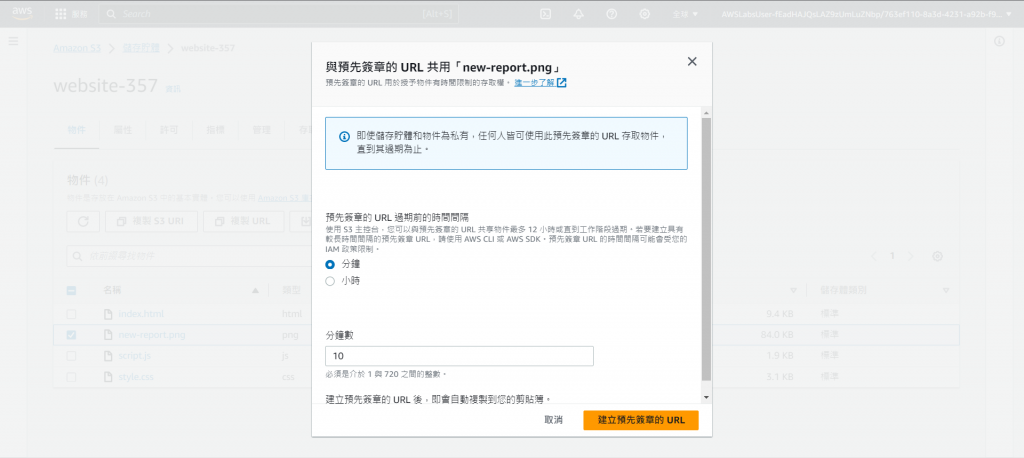Click the 84.0 KB size cell
The width and height of the screenshot is (1024, 458).
pos(777,335)
